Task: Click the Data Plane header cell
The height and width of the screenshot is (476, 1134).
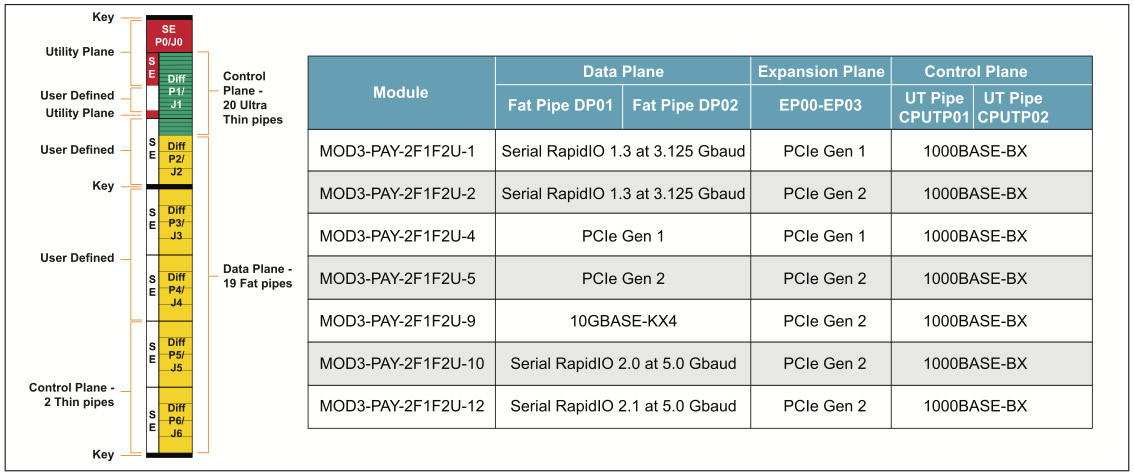Action: [x=623, y=72]
